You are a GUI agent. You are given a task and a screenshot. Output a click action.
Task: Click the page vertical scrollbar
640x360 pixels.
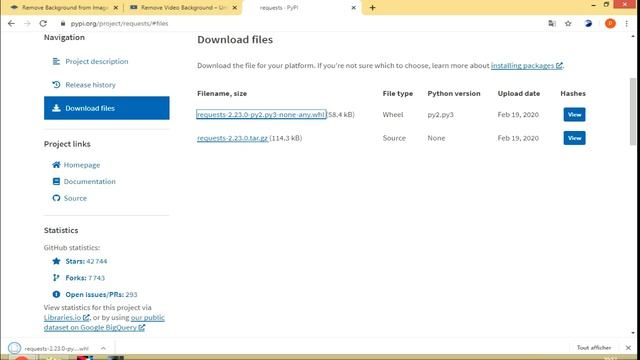[633, 111]
